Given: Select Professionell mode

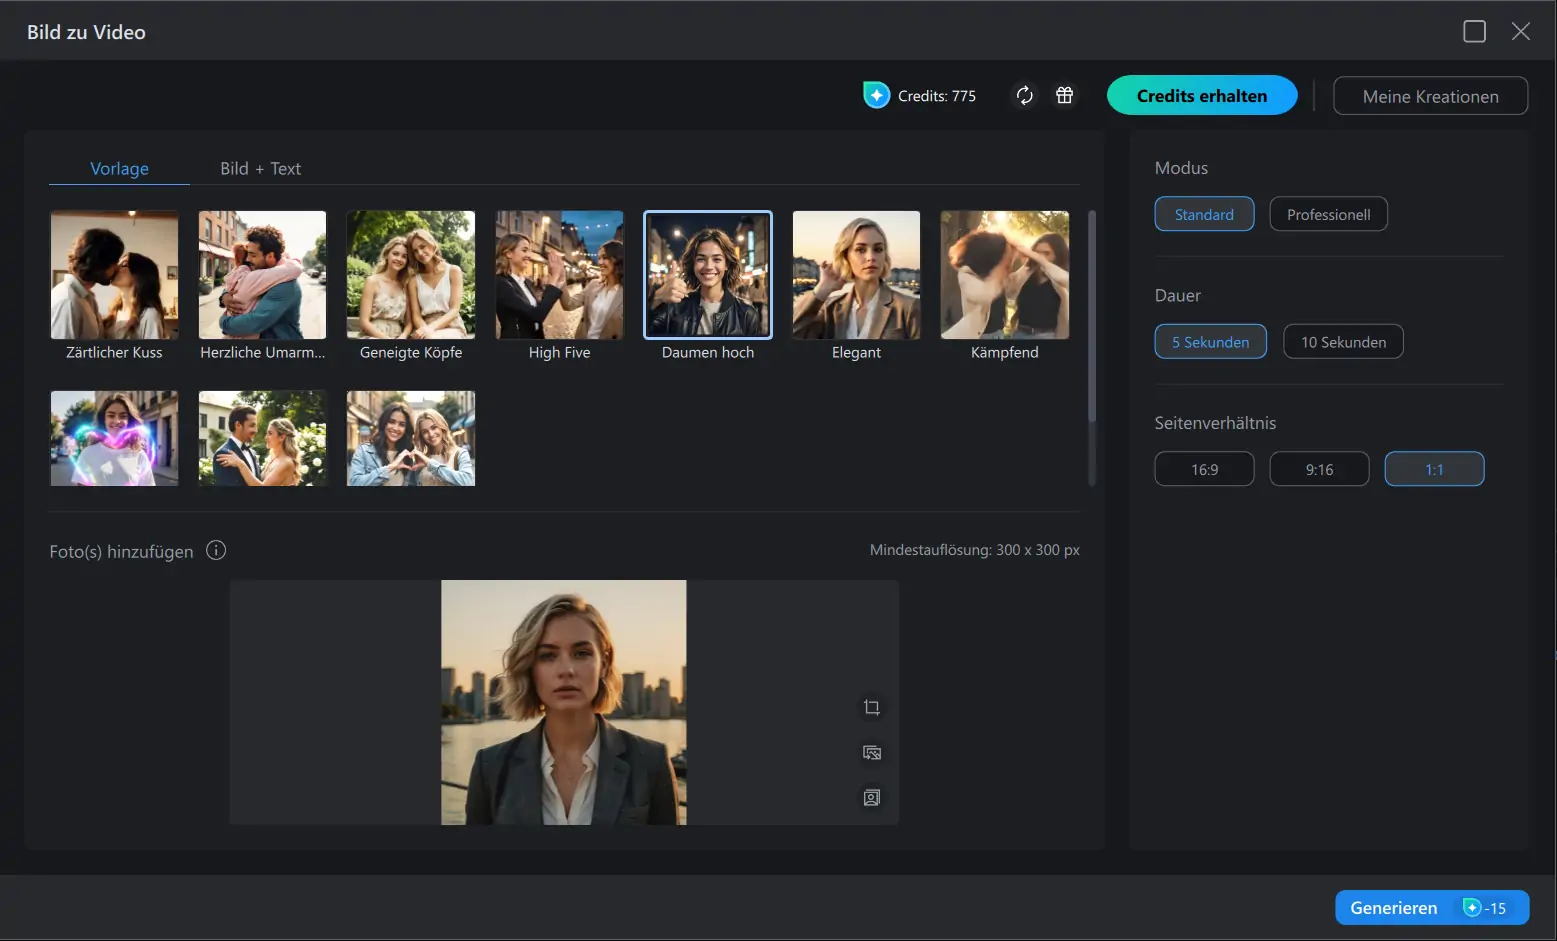Looking at the screenshot, I should (x=1328, y=214).
